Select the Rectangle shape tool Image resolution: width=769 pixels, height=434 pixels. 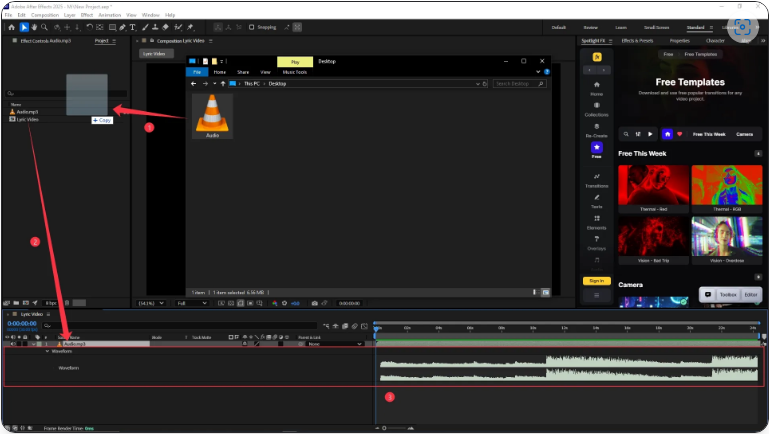tap(112, 27)
